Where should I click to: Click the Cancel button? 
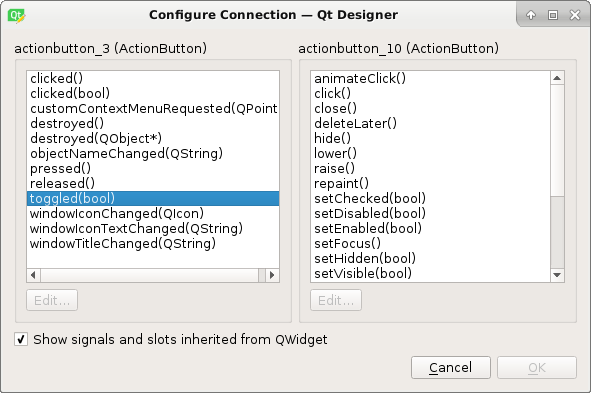click(451, 367)
